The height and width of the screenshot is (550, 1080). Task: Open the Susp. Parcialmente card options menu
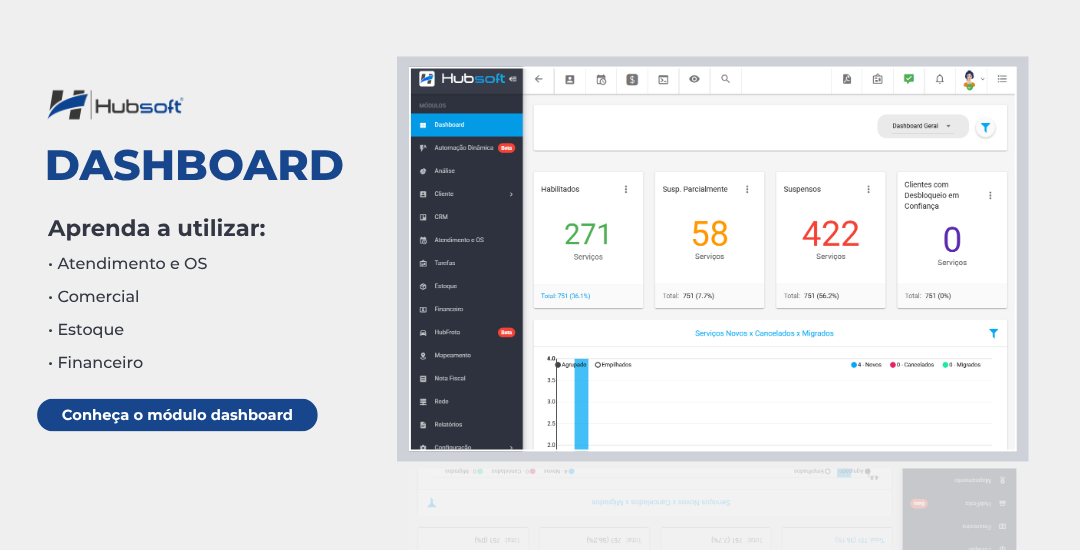click(747, 189)
